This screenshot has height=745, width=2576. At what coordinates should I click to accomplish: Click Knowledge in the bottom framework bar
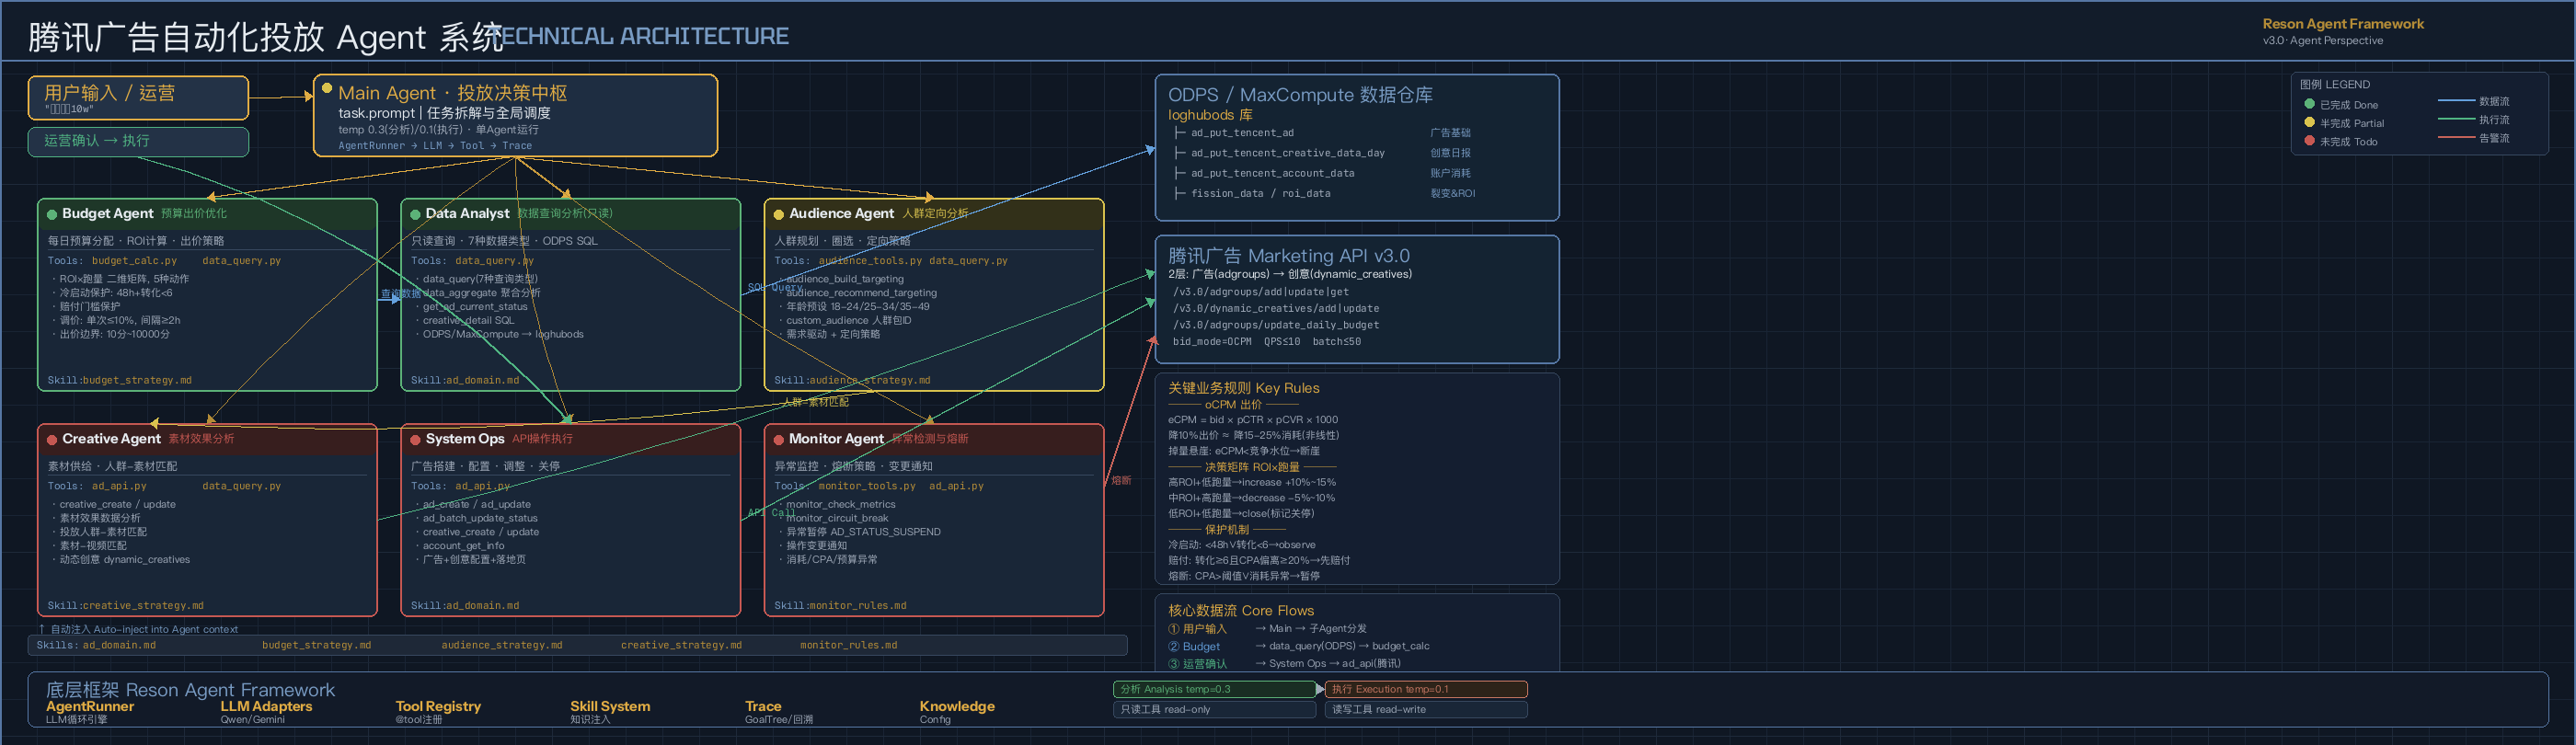coord(957,706)
